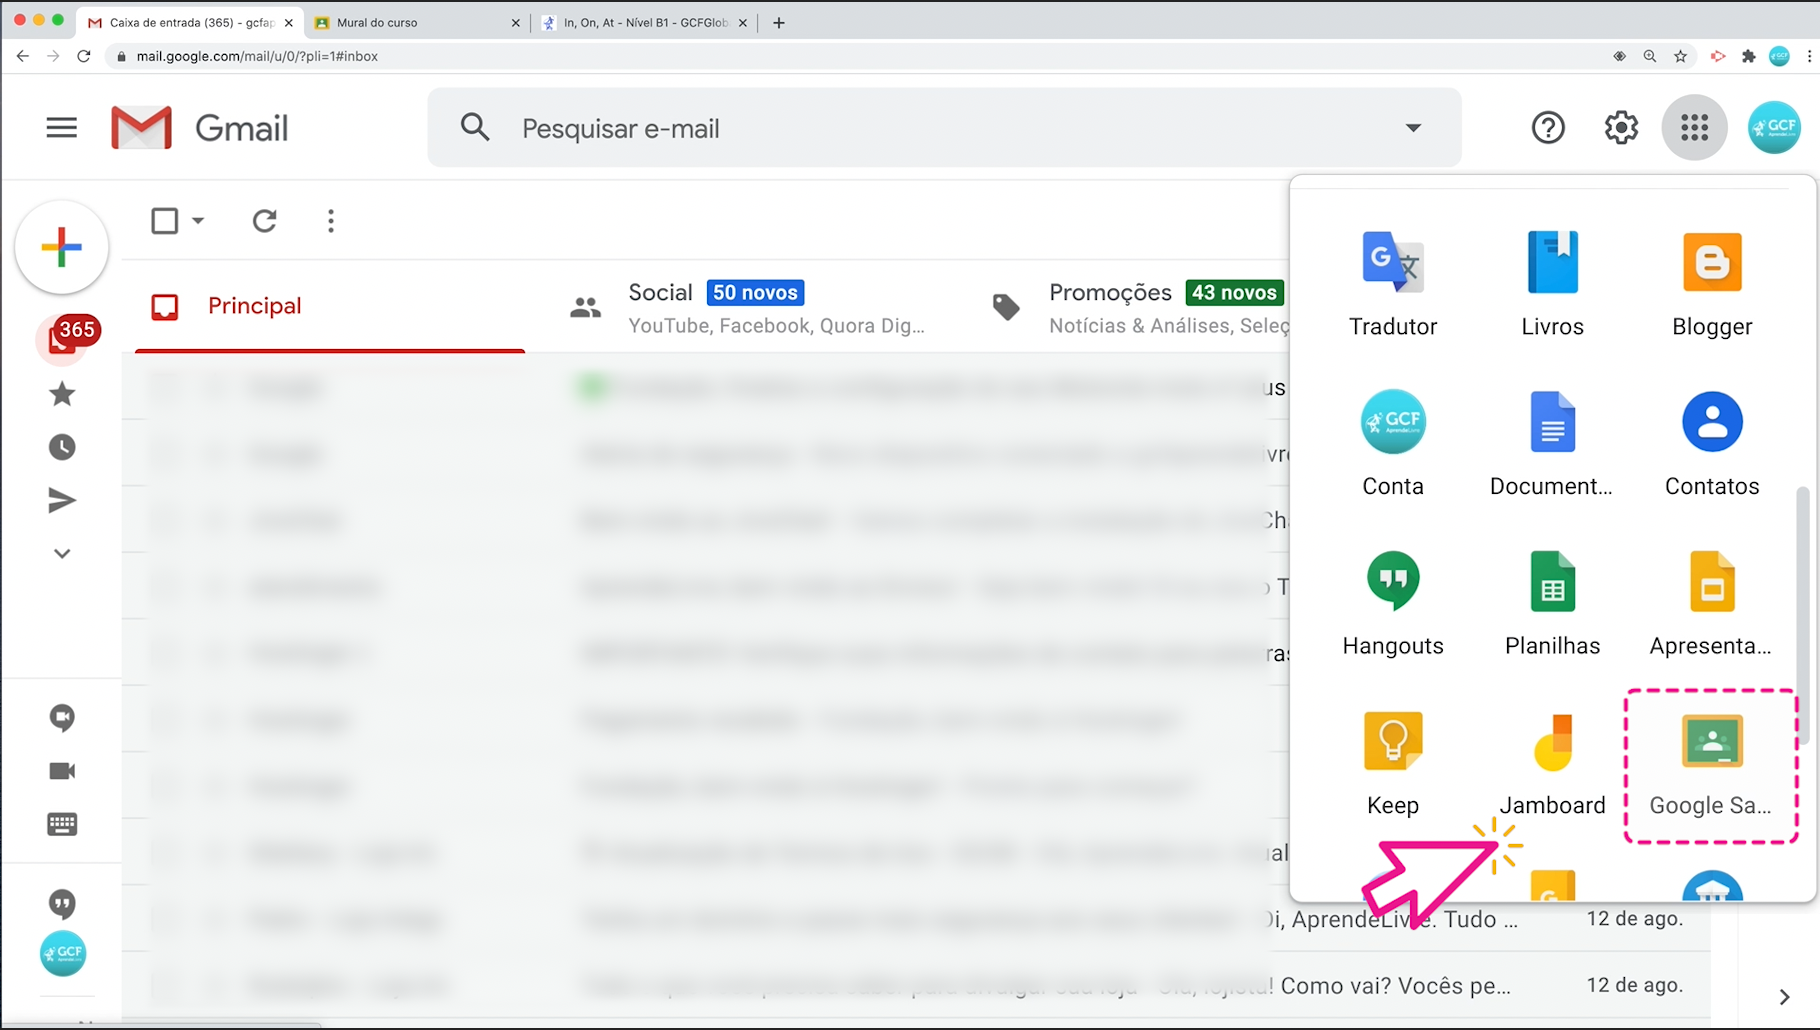Go to next page of messages arrow
This screenshot has width=1820, height=1030.
[x=1784, y=997]
